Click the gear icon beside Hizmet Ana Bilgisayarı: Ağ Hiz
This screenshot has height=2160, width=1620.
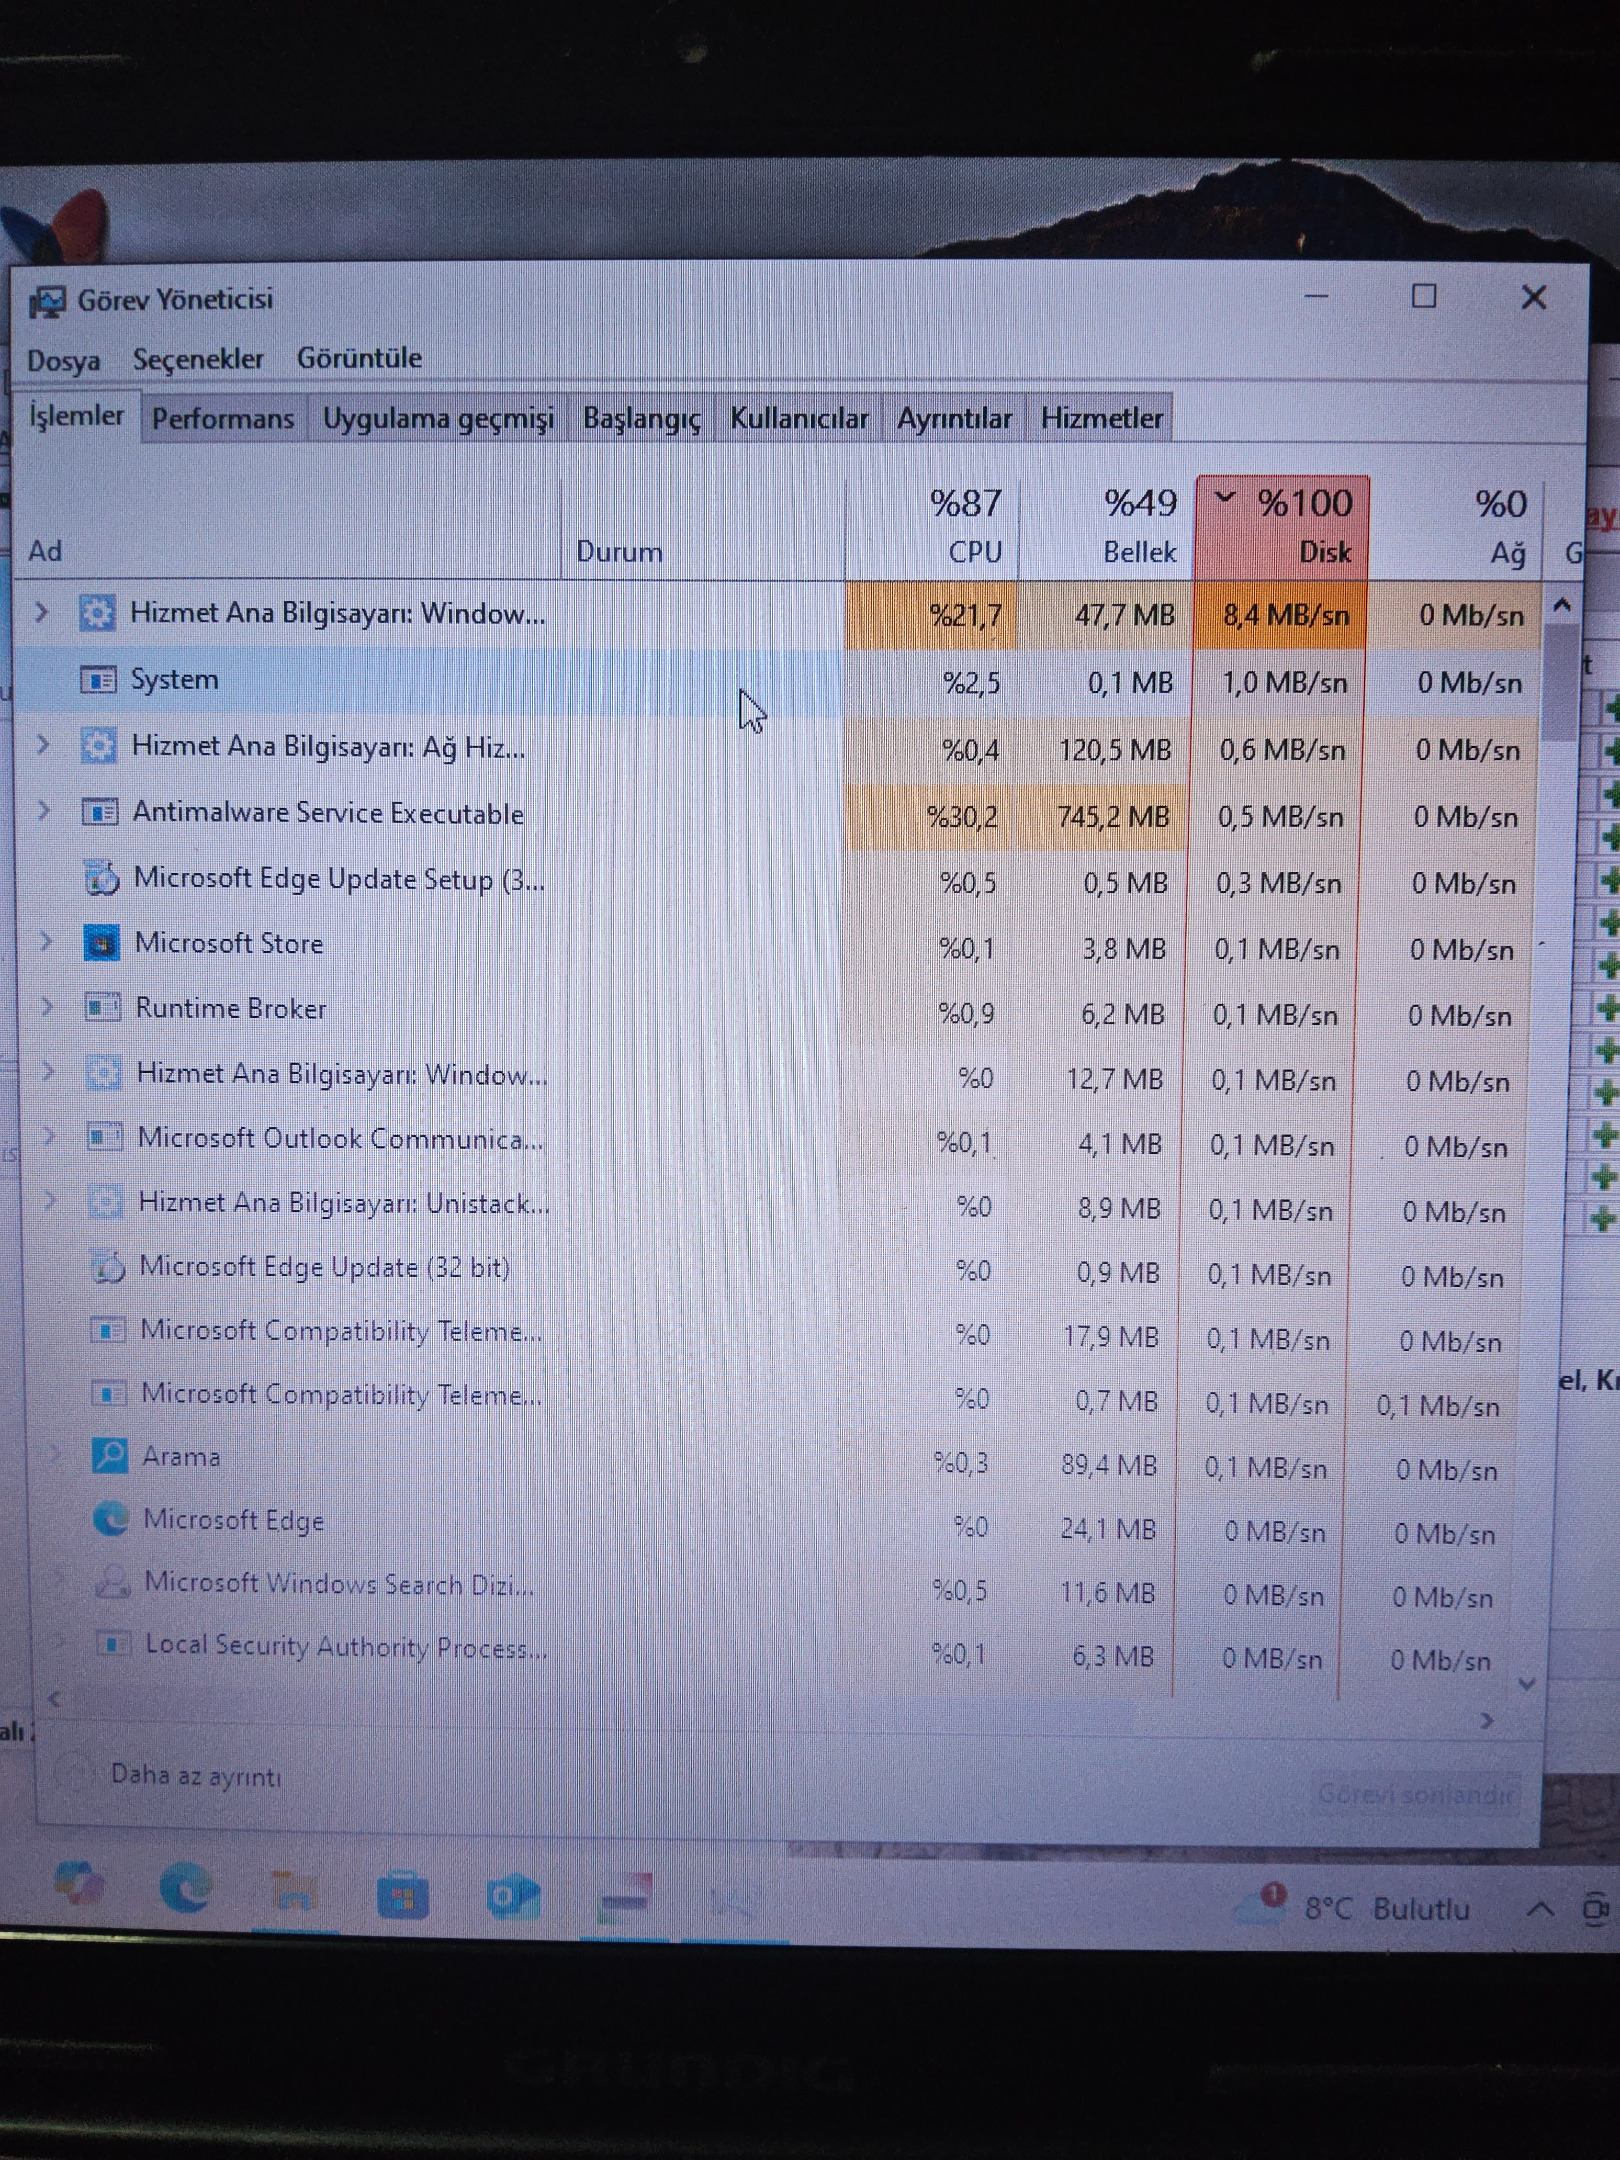pos(99,746)
